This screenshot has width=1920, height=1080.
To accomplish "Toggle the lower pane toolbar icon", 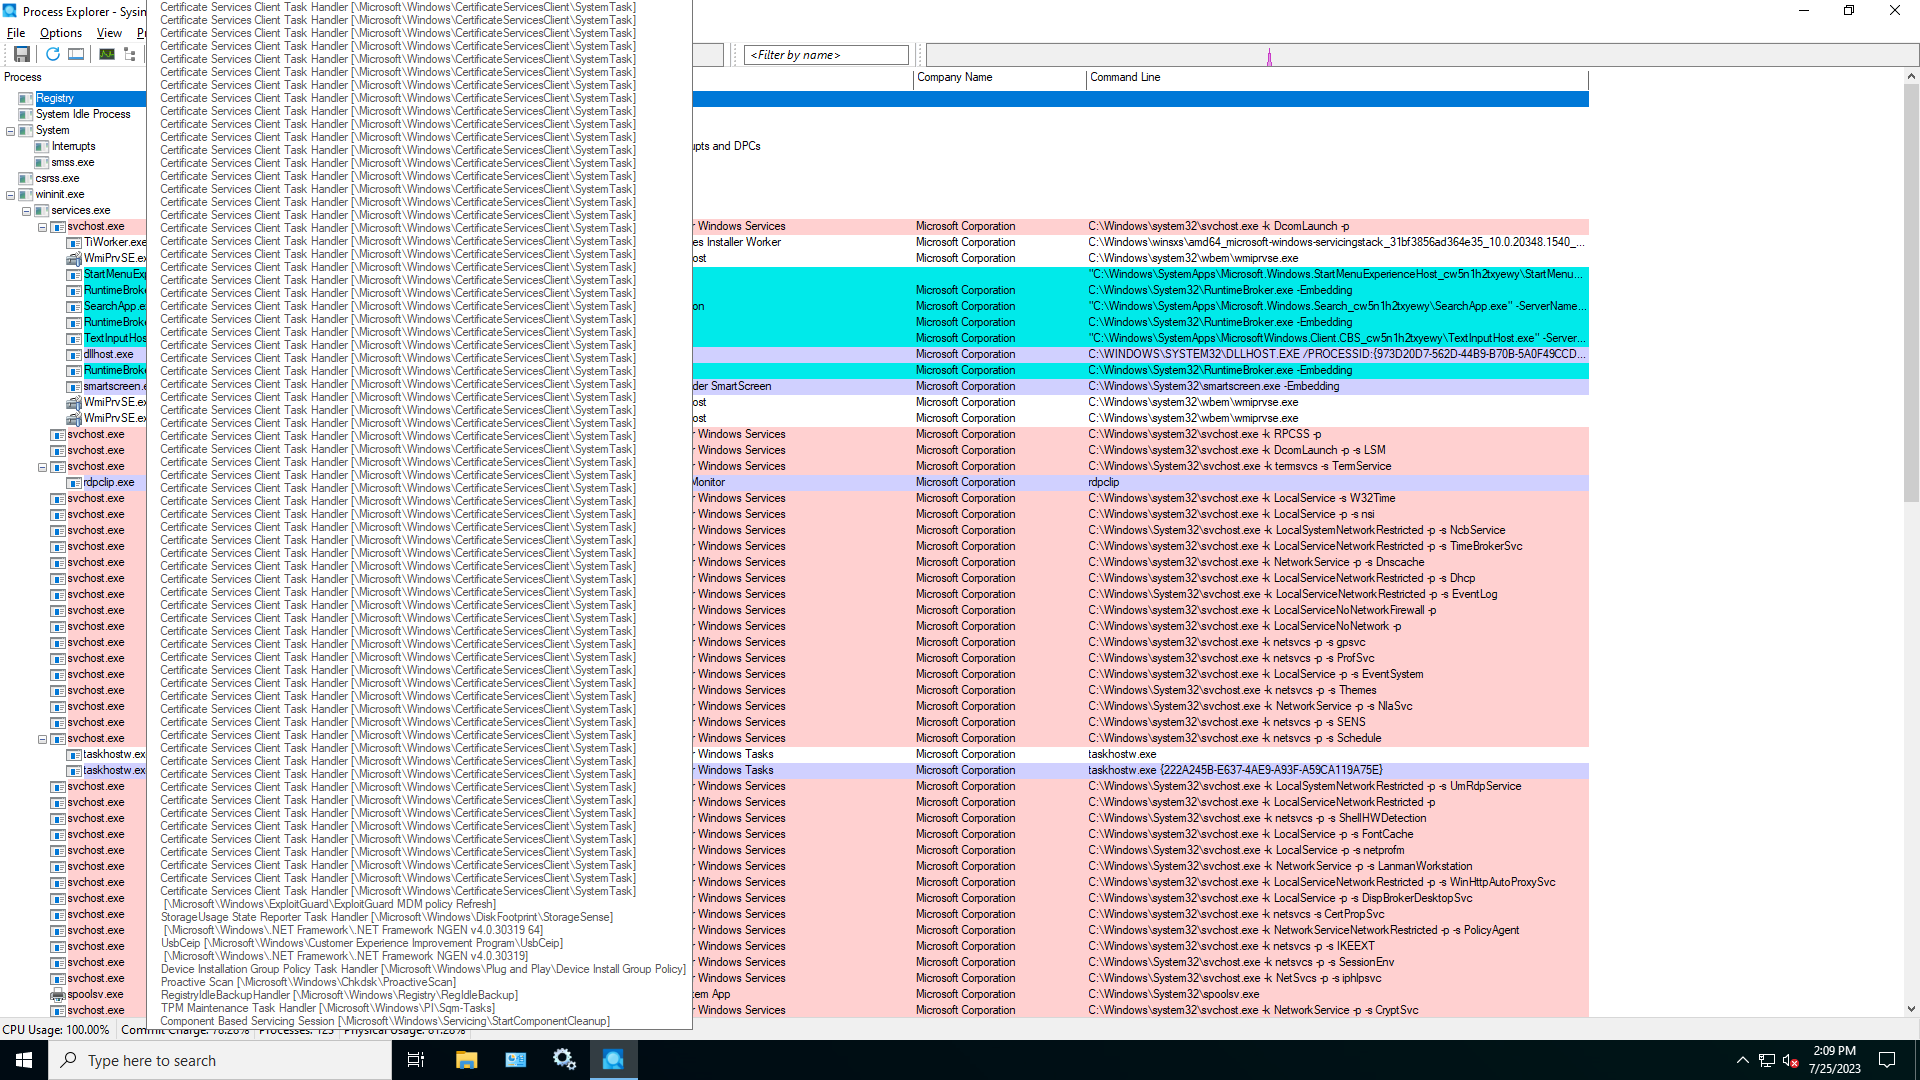I will tap(76, 54).
